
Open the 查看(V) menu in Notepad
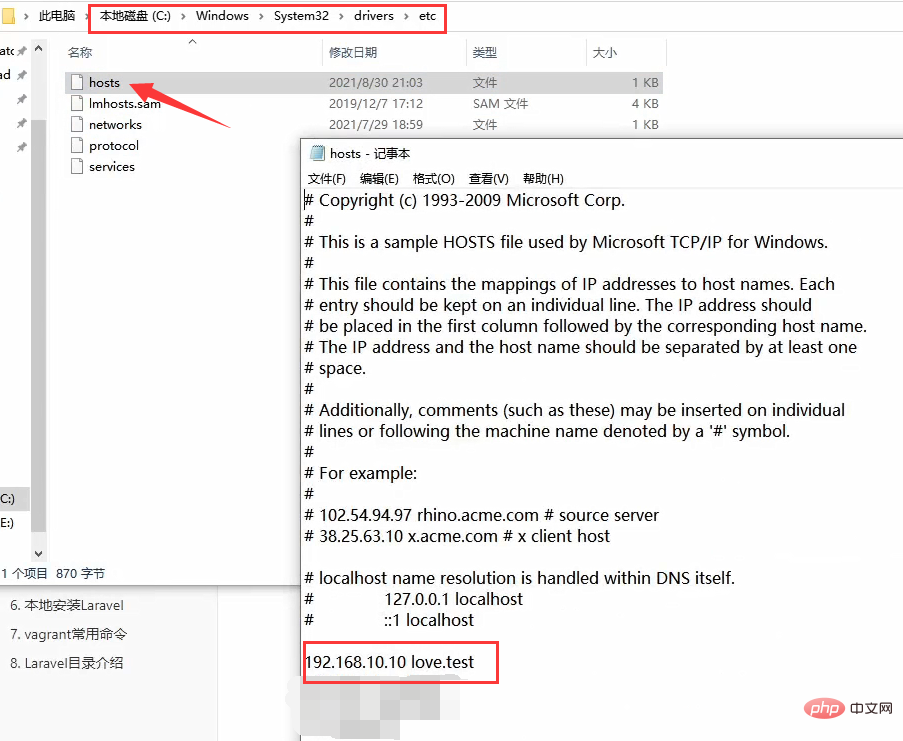click(x=488, y=179)
